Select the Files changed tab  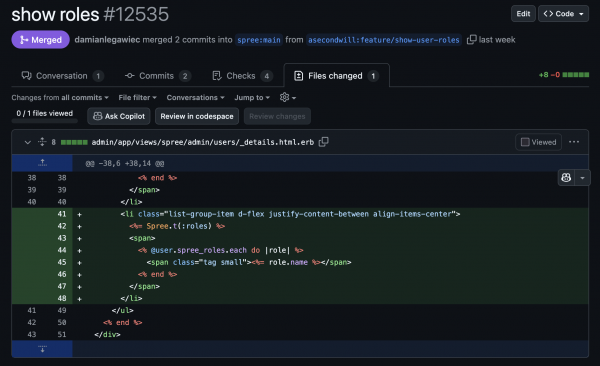tap(336, 76)
